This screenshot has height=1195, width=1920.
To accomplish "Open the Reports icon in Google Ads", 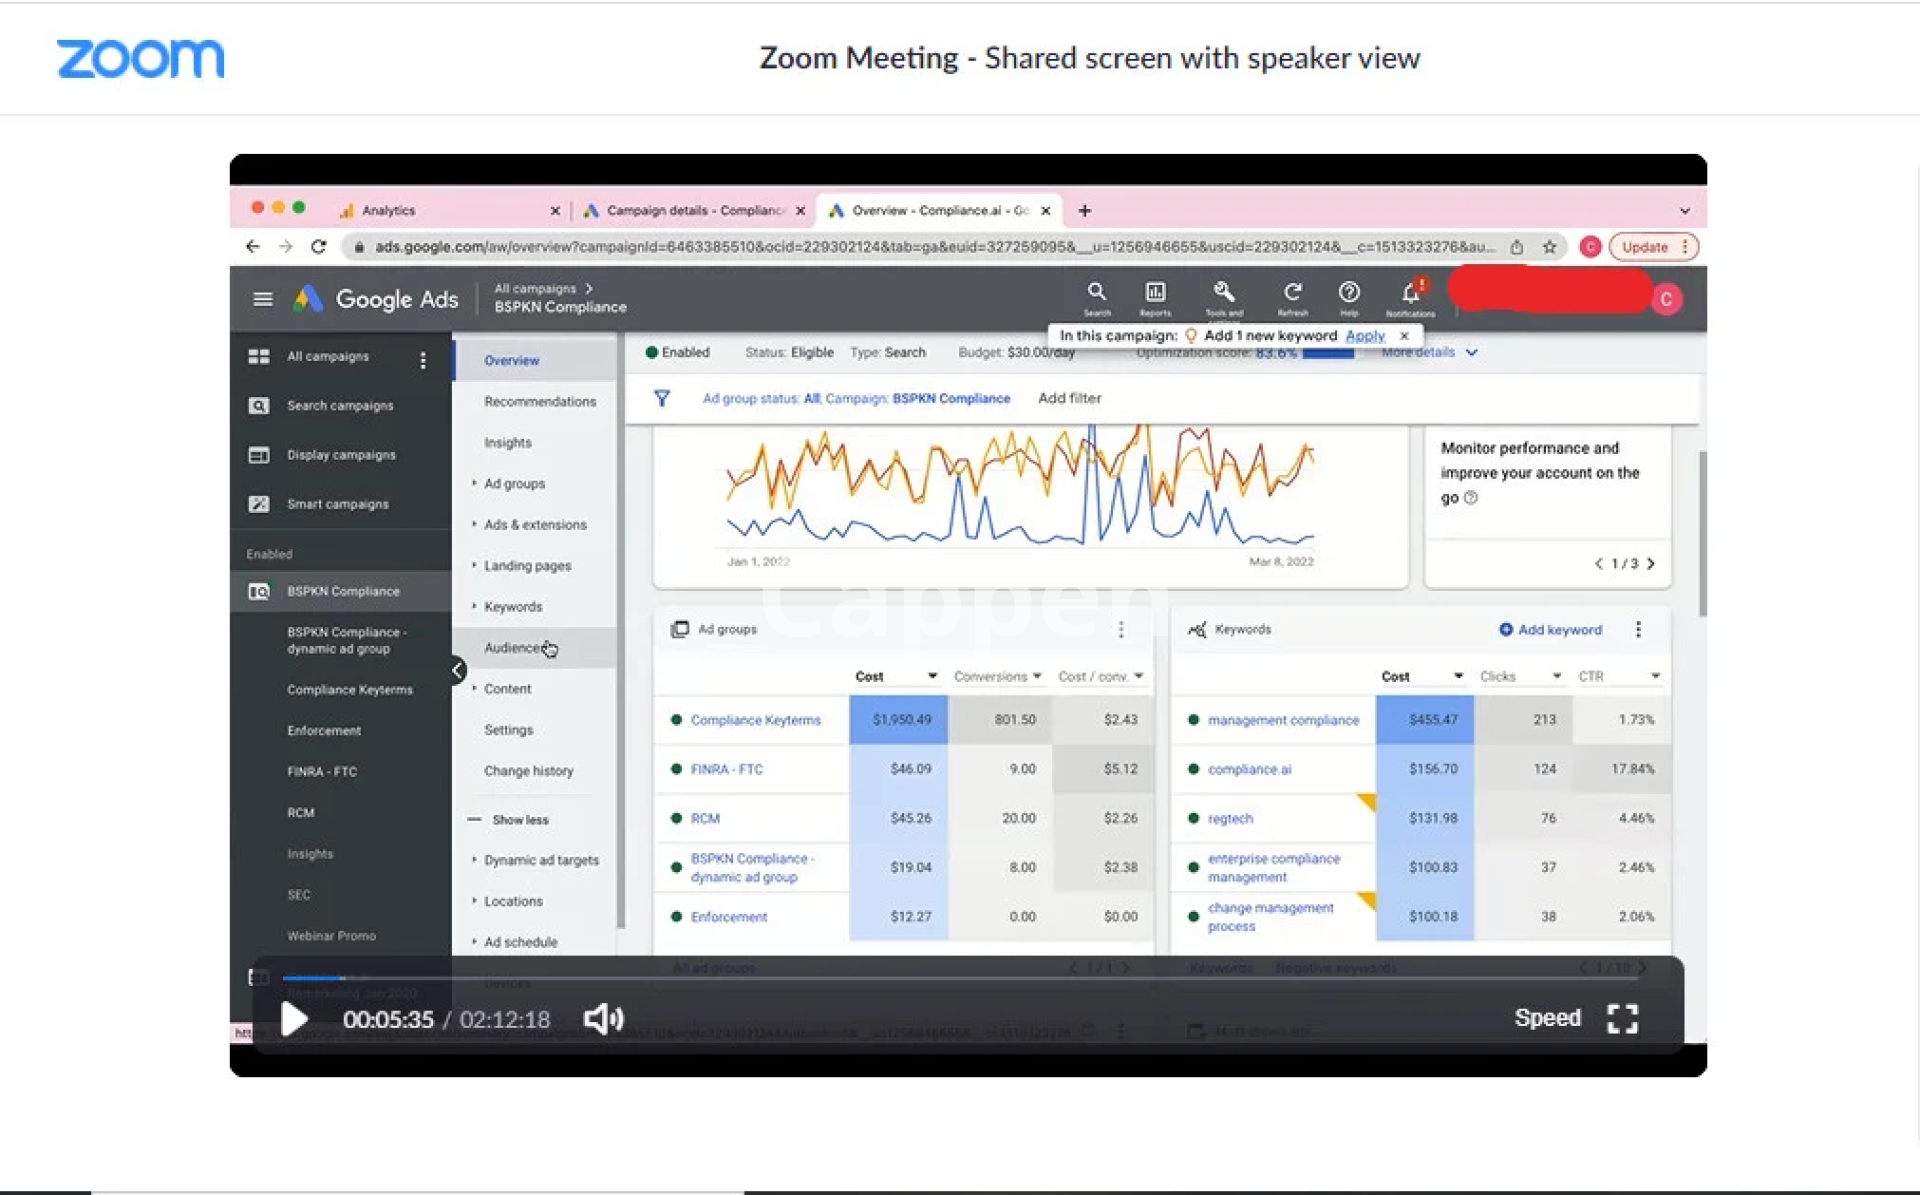I will tap(1155, 292).
